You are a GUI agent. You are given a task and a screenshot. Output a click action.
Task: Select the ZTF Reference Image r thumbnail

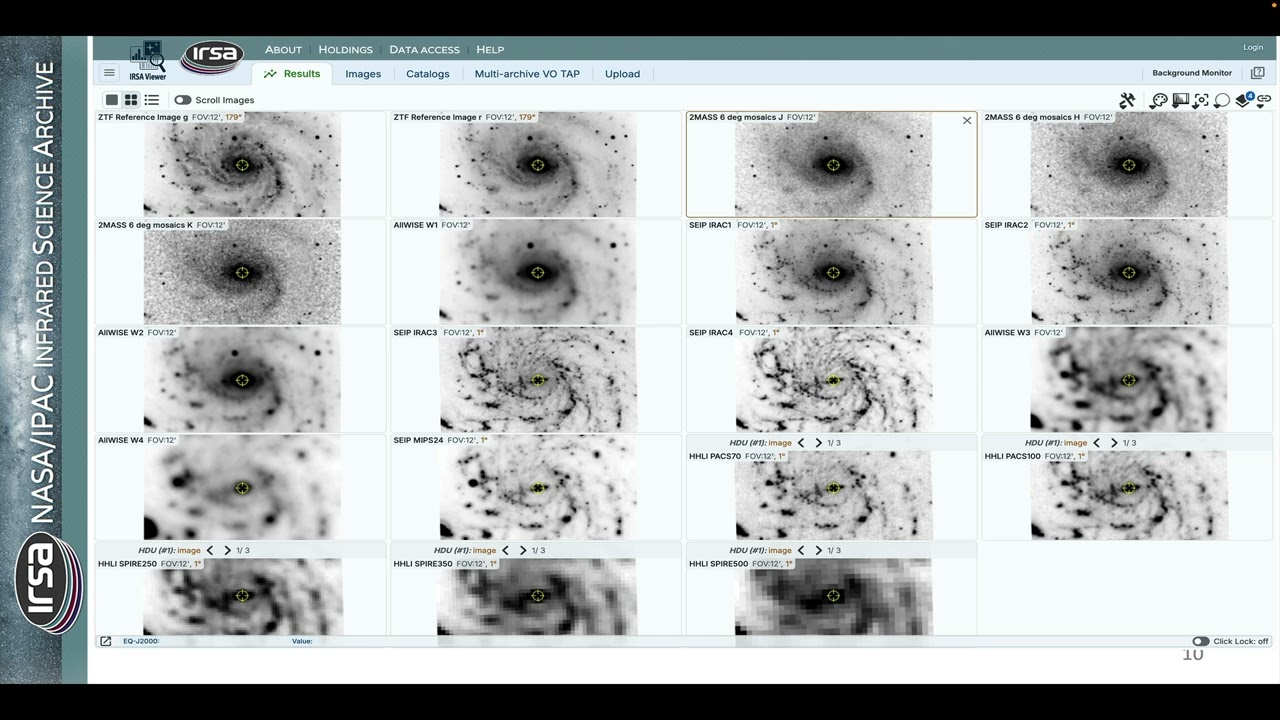pyautogui.click(x=537, y=165)
